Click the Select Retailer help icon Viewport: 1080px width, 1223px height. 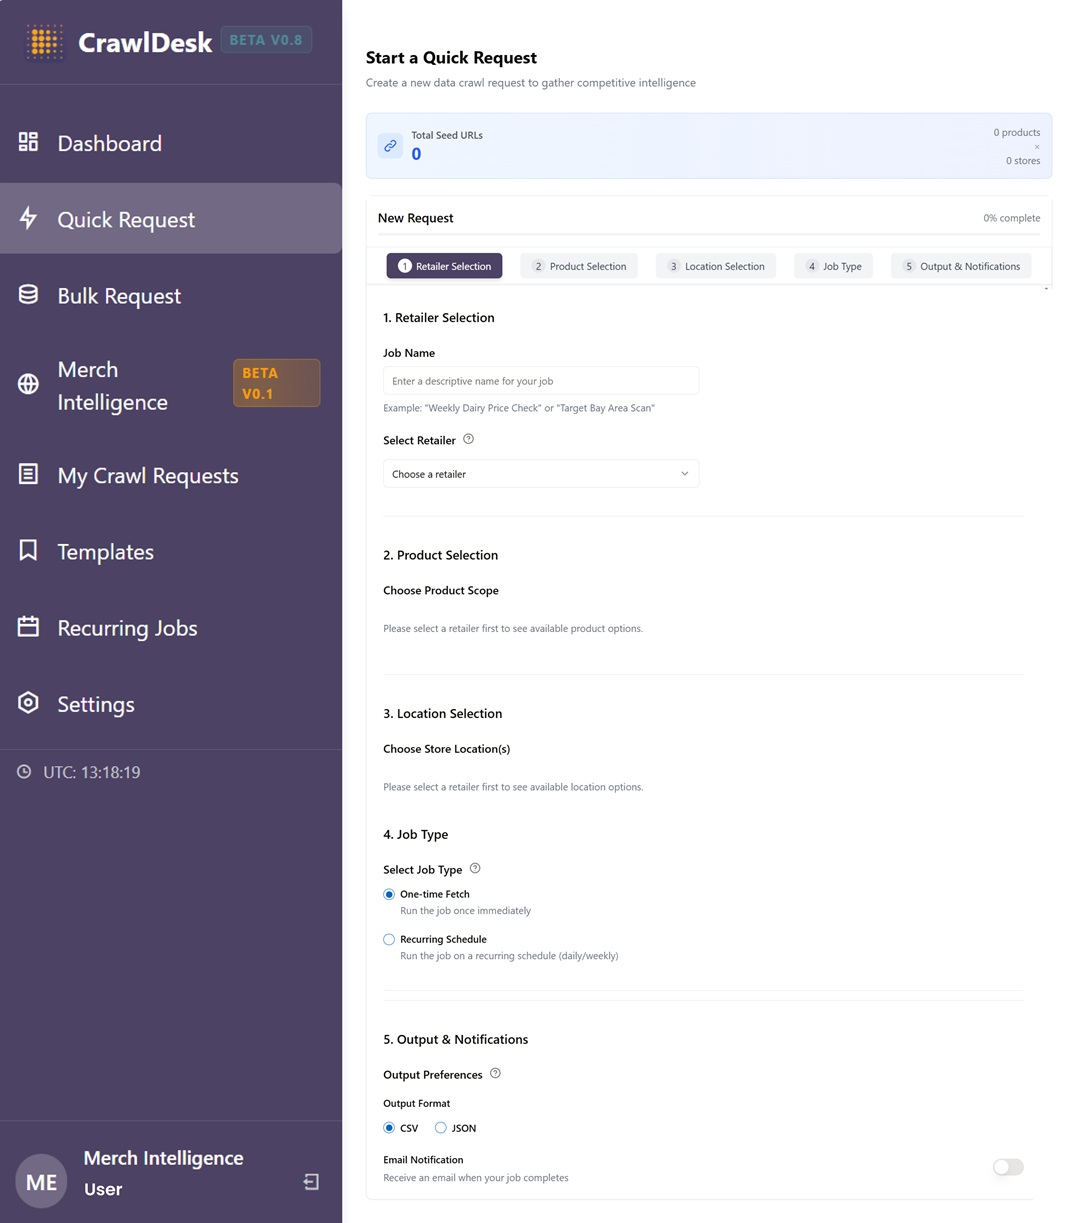tap(468, 439)
